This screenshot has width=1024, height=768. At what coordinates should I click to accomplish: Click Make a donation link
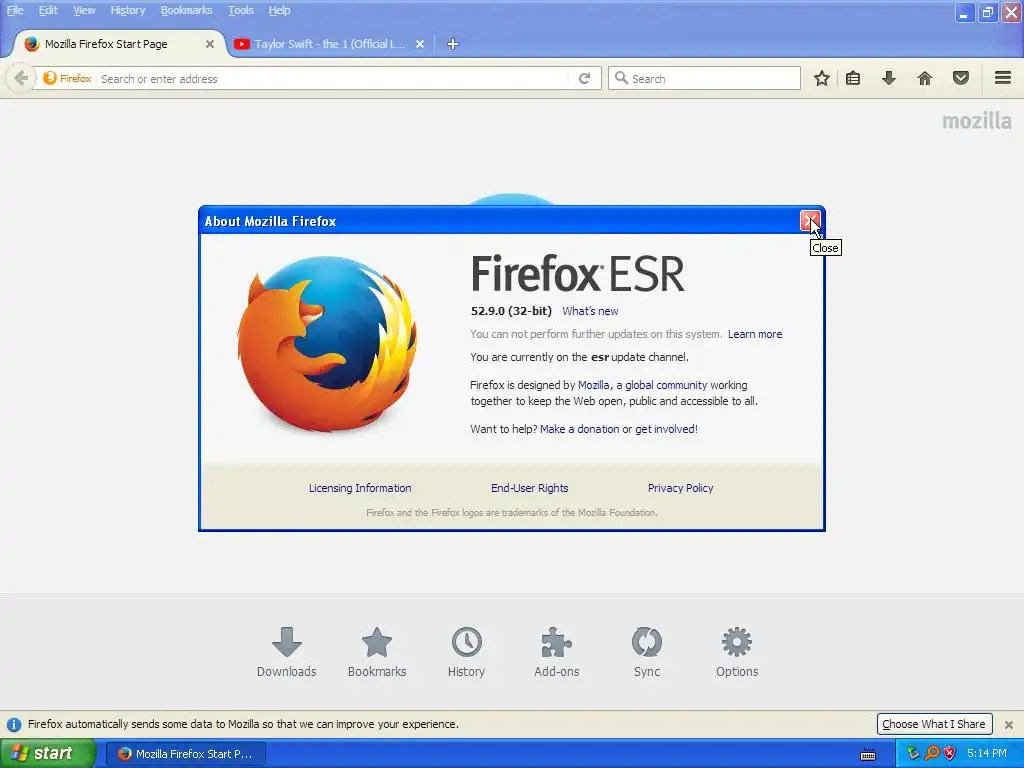[x=579, y=429]
